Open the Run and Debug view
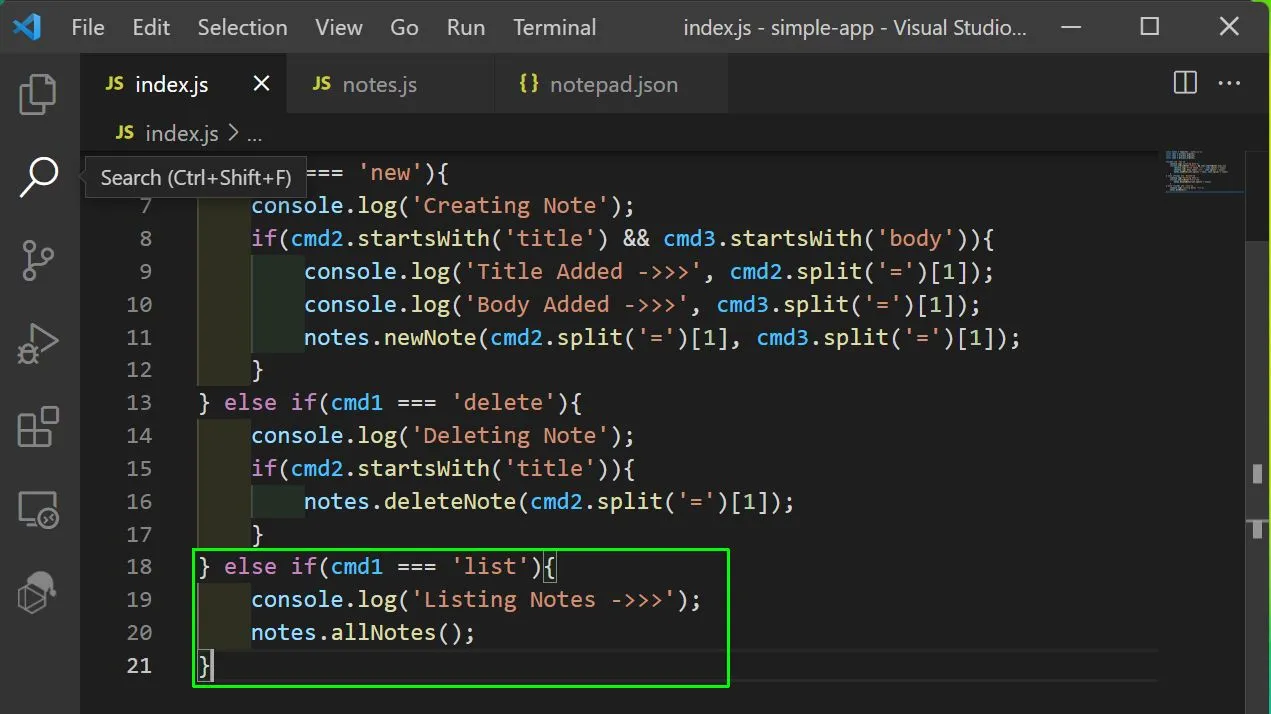This screenshot has width=1271, height=714. click(39, 344)
